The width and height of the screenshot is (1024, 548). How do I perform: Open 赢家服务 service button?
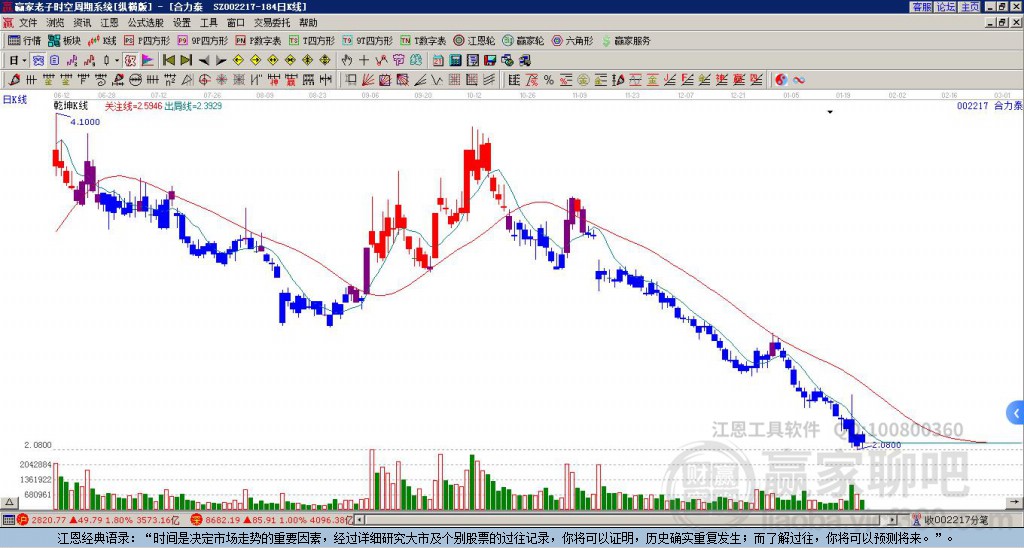pos(626,40)
